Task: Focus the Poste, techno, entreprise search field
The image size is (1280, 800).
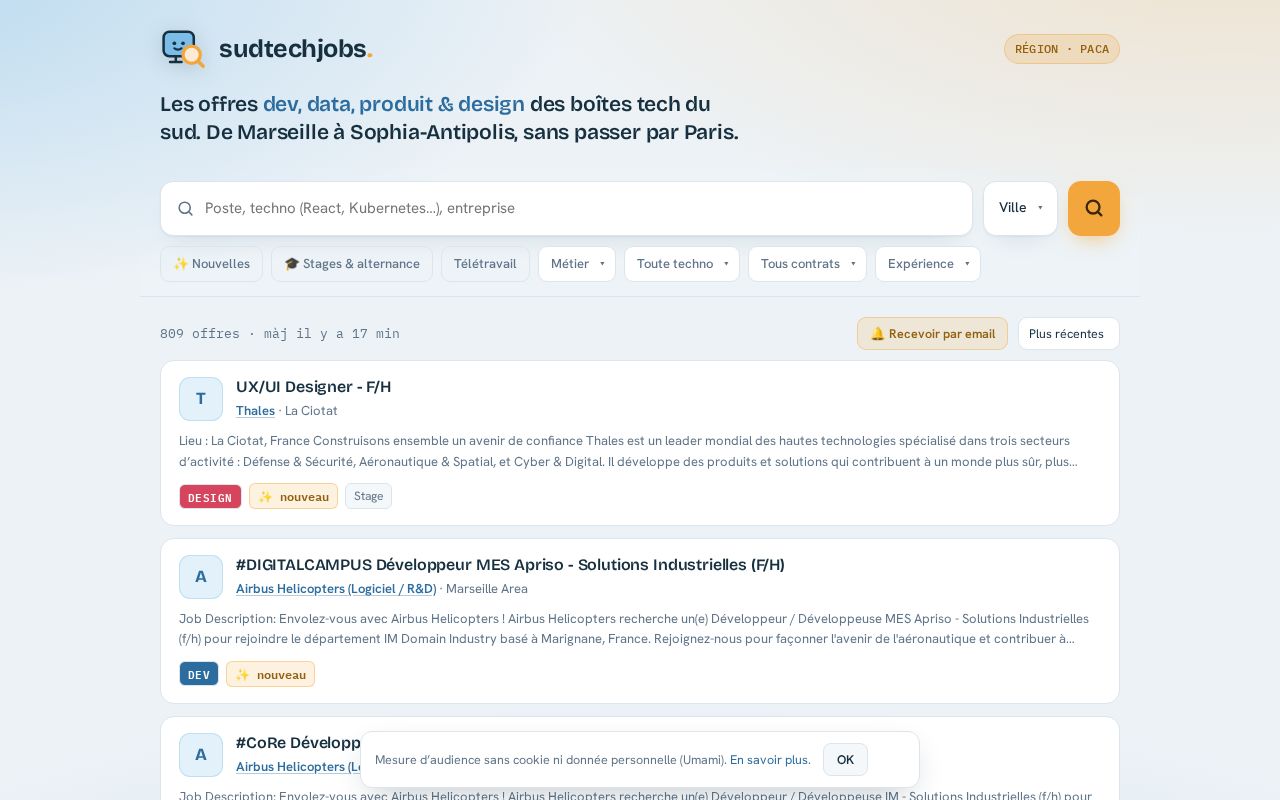Action: point(566,208)
